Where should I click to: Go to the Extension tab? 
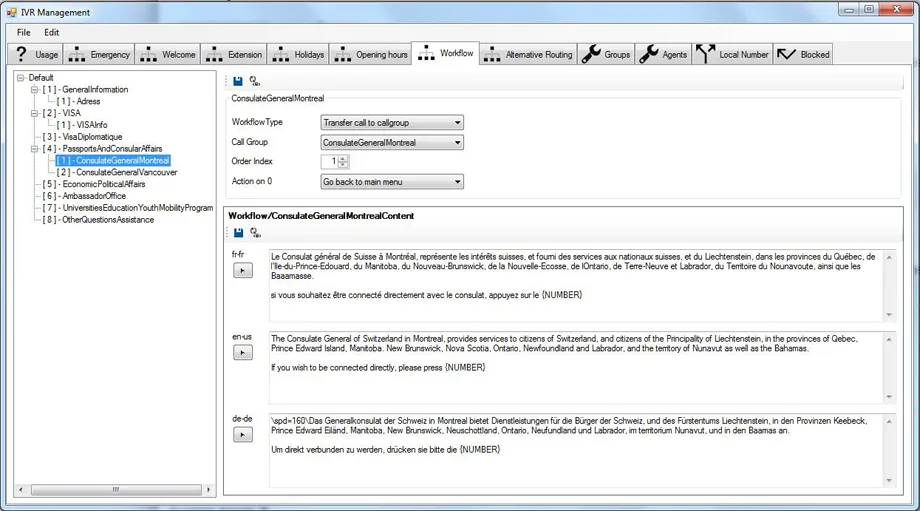(234, 55)
